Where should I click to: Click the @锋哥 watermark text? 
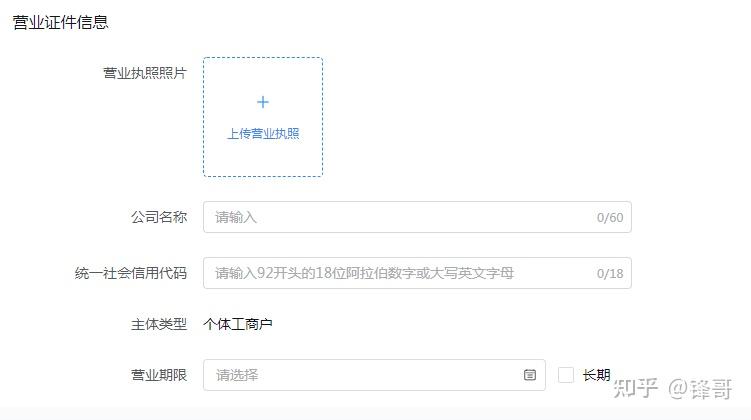point(700,388)
